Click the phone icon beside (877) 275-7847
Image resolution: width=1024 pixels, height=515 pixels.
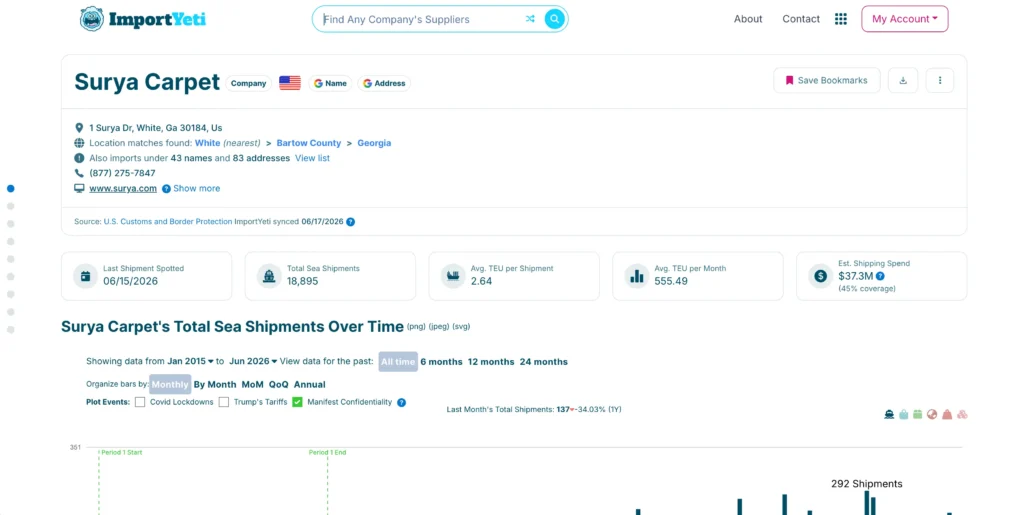[79, 173]
